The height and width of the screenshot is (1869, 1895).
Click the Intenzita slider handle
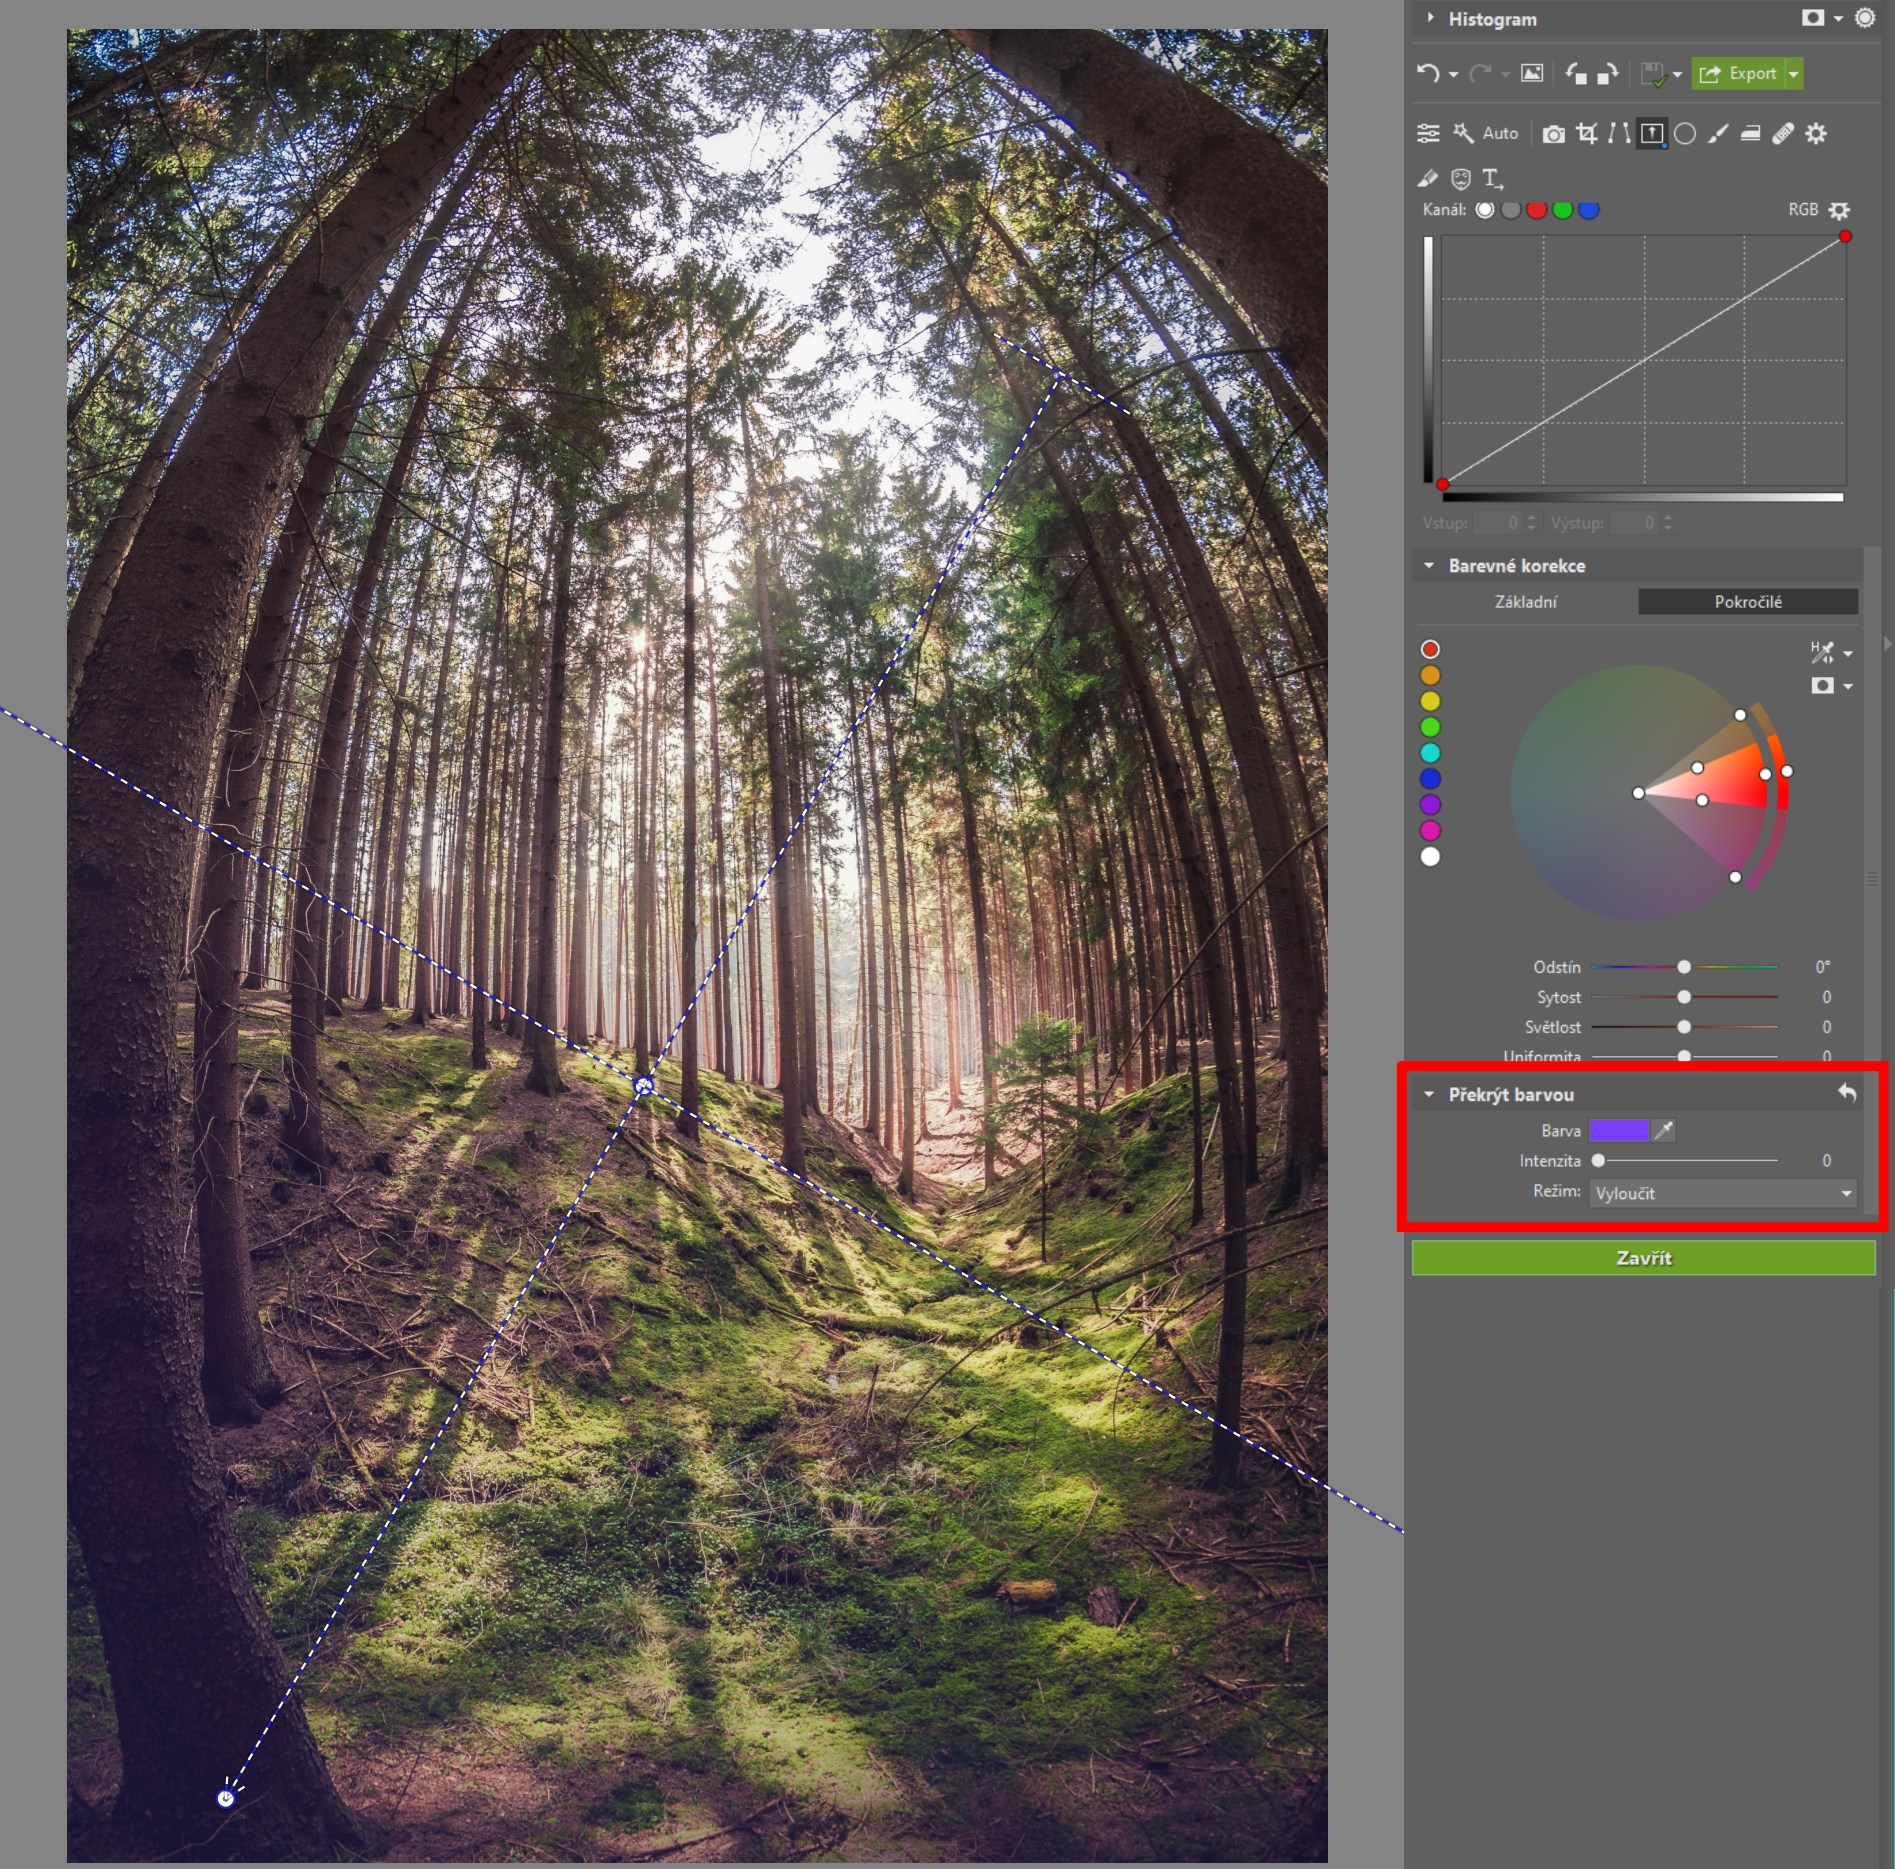[1598, 1161]
